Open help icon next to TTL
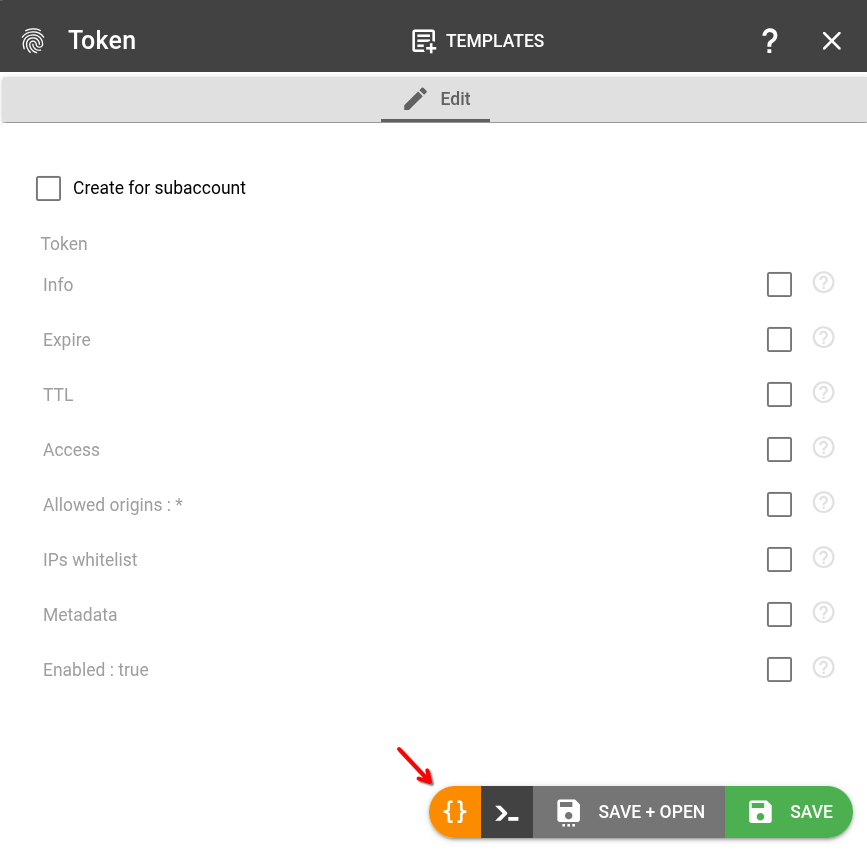 pos(823,393)
